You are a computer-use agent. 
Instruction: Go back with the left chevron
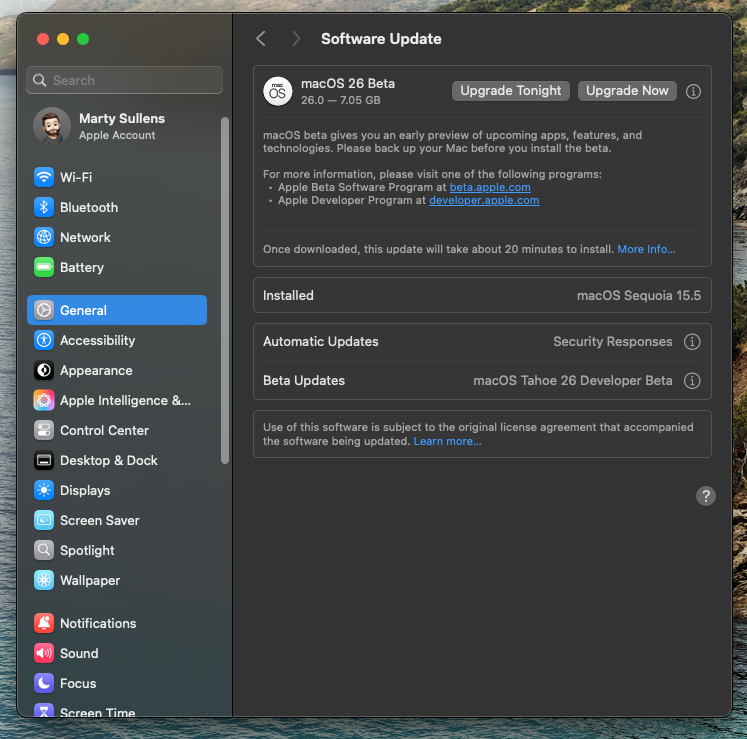click(x=261, y=39)
